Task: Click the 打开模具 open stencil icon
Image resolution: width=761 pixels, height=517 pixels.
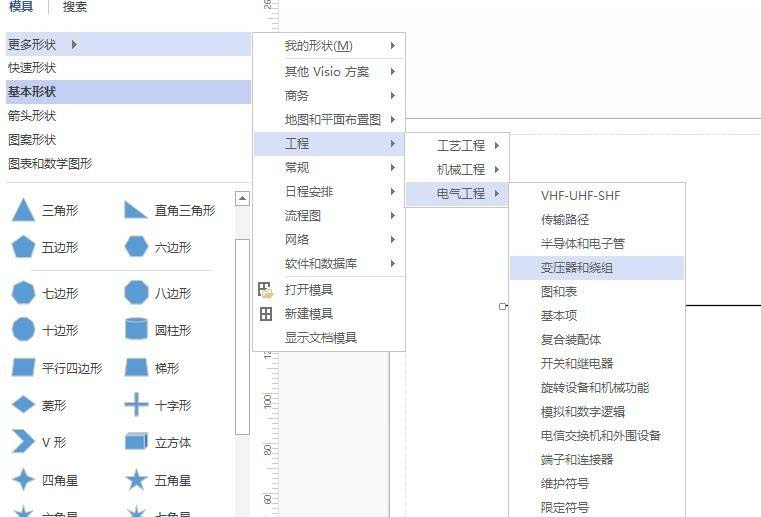Action: tap(265, 290)
